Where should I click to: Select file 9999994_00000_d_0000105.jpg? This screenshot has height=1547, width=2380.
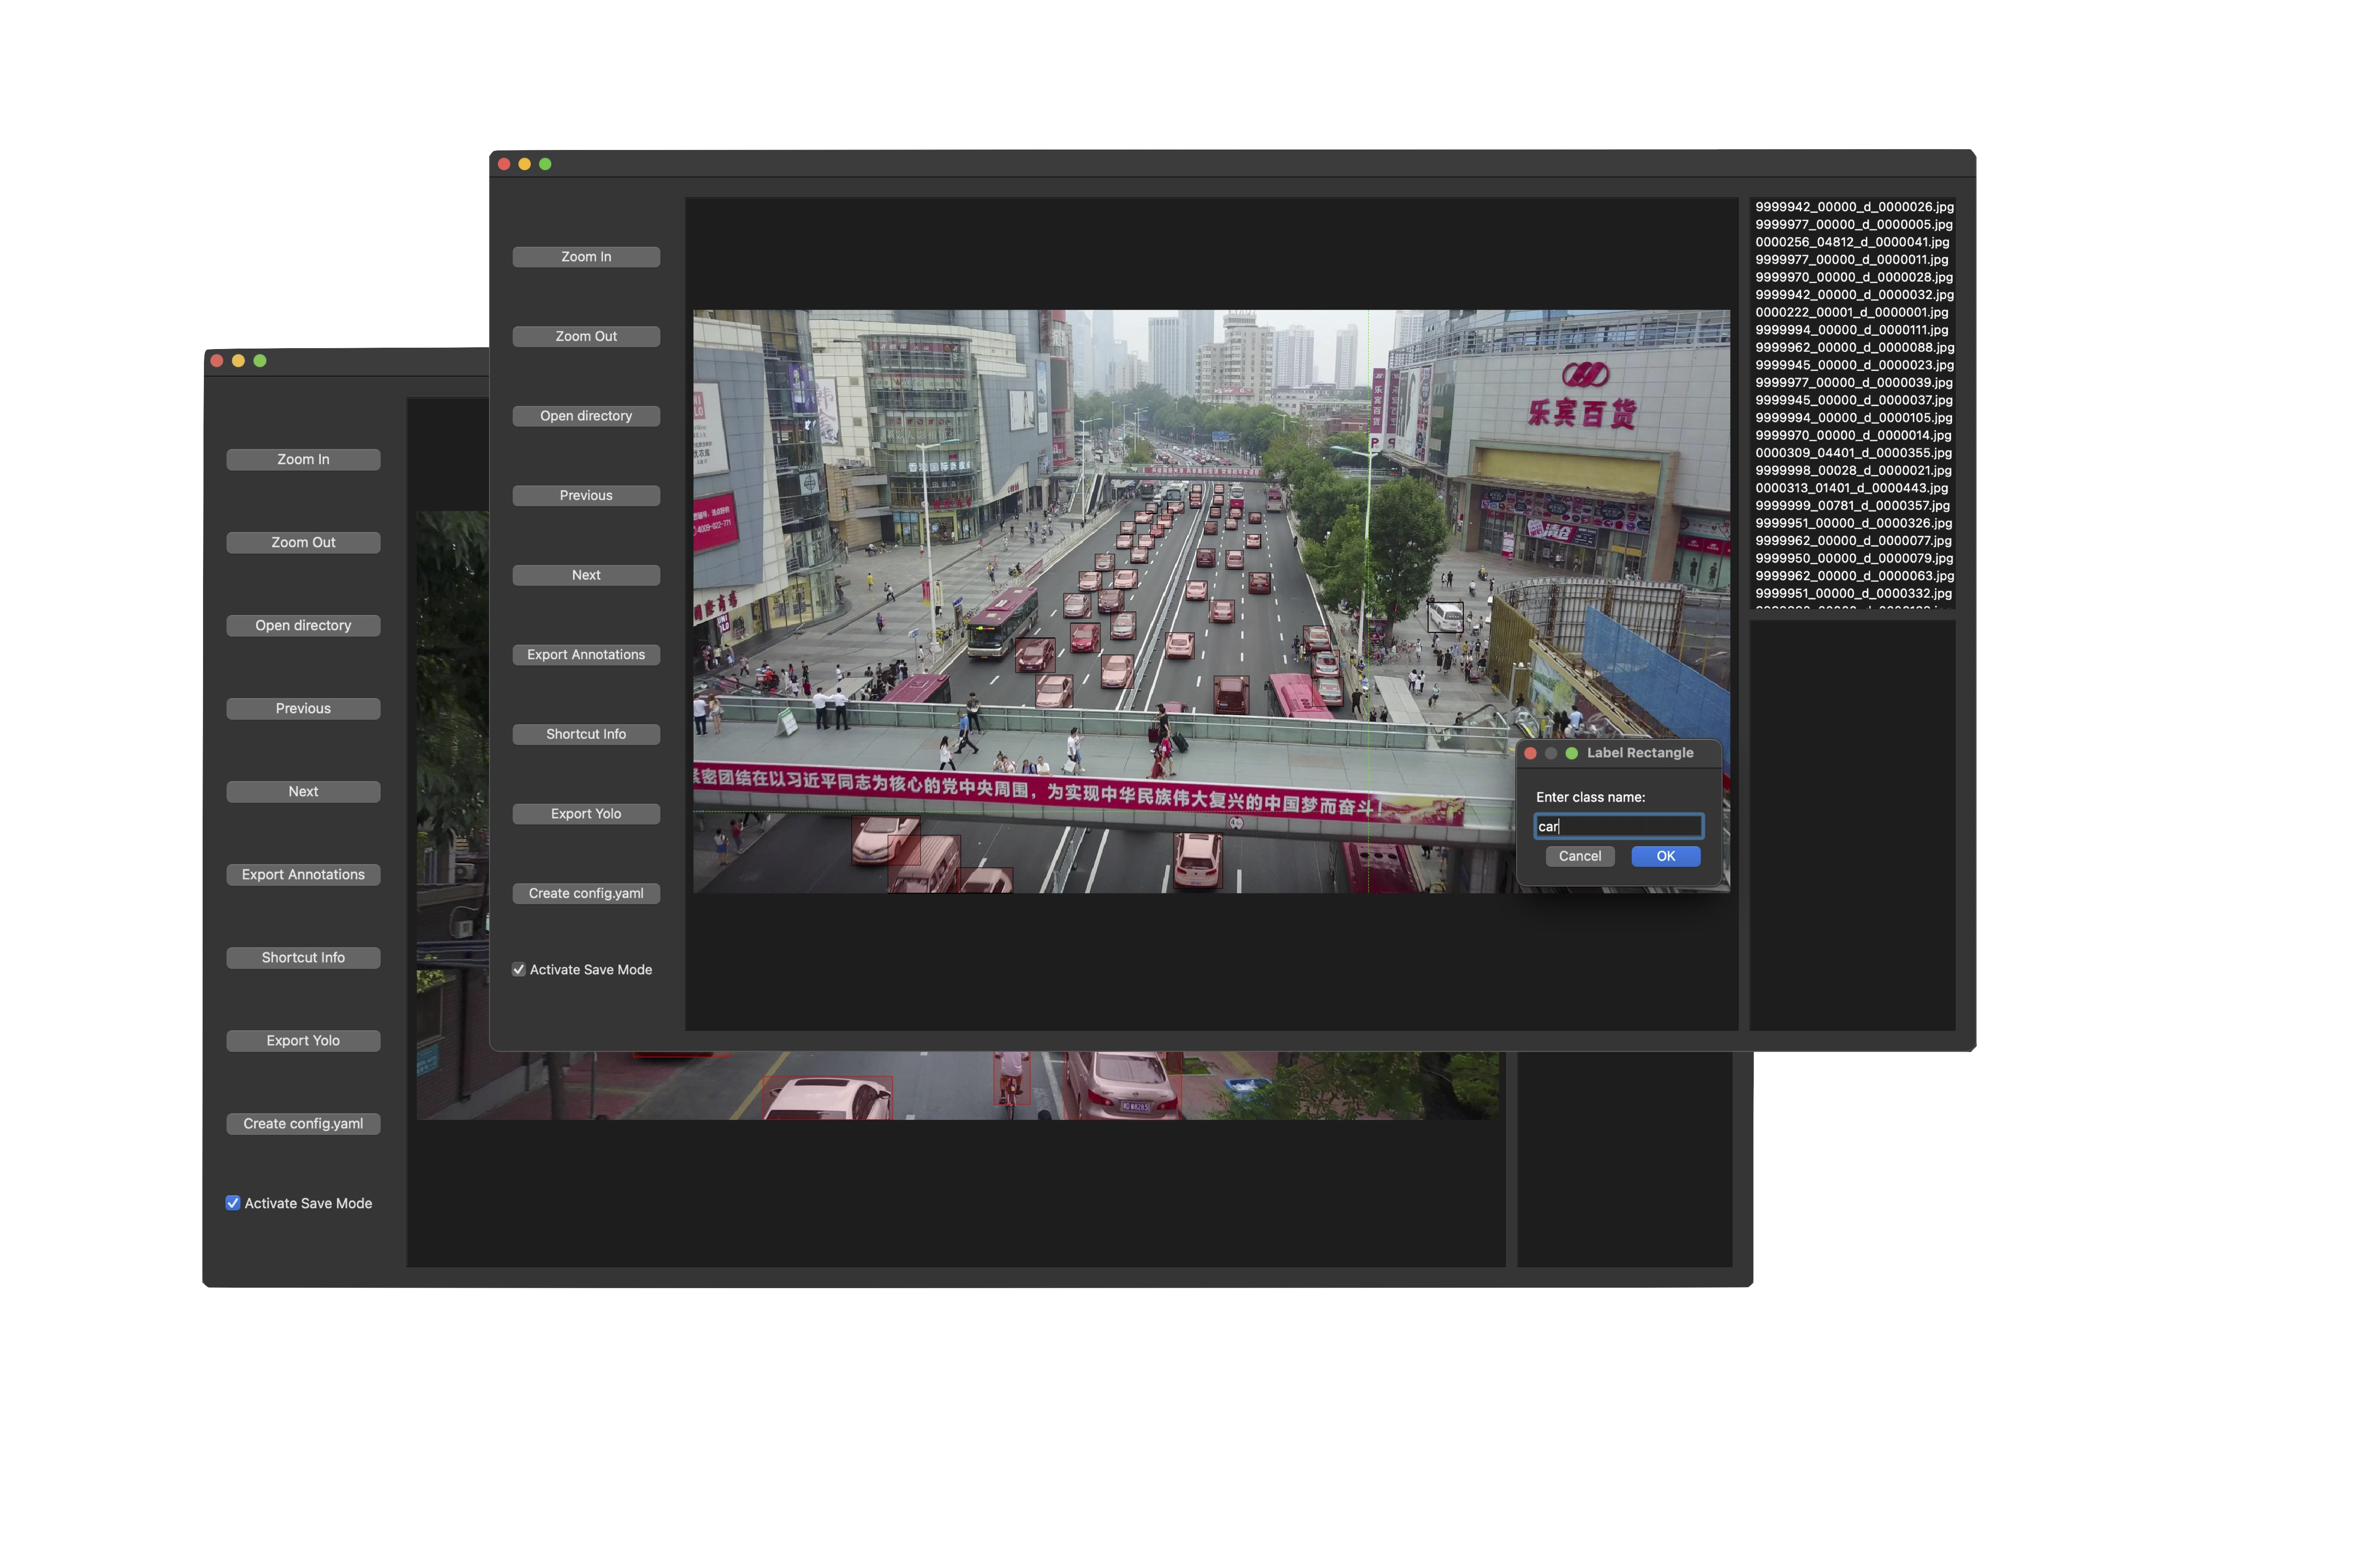click(x=1853, y=418)
